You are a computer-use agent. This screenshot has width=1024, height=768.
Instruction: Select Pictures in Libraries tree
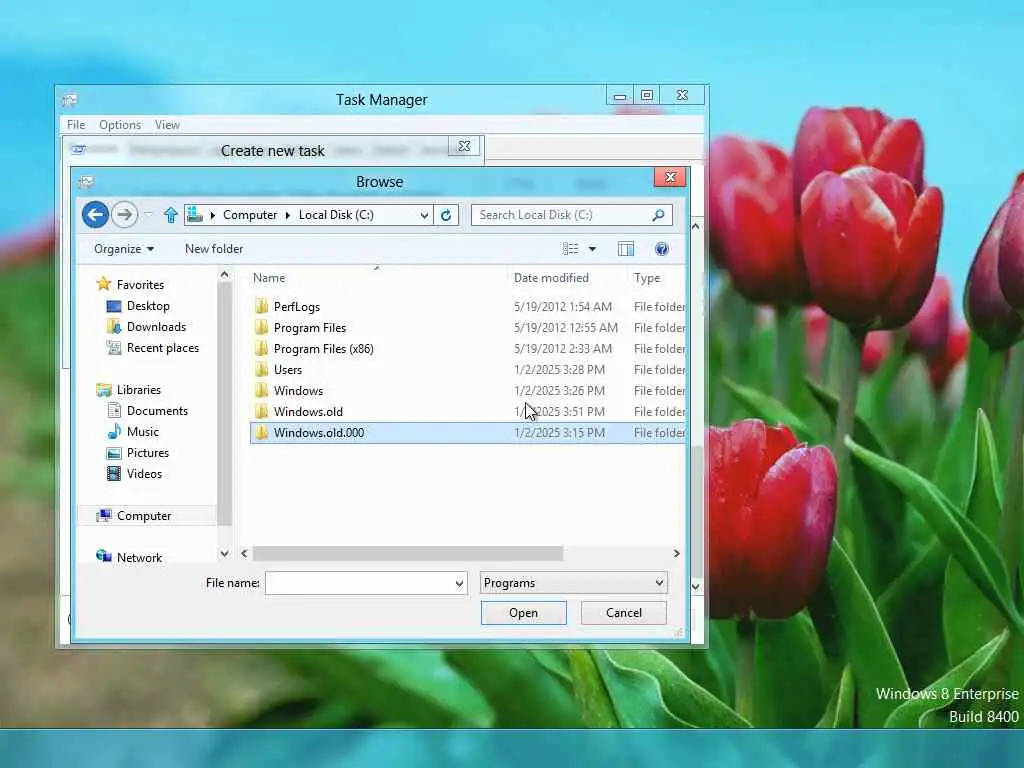pos(148,453)
